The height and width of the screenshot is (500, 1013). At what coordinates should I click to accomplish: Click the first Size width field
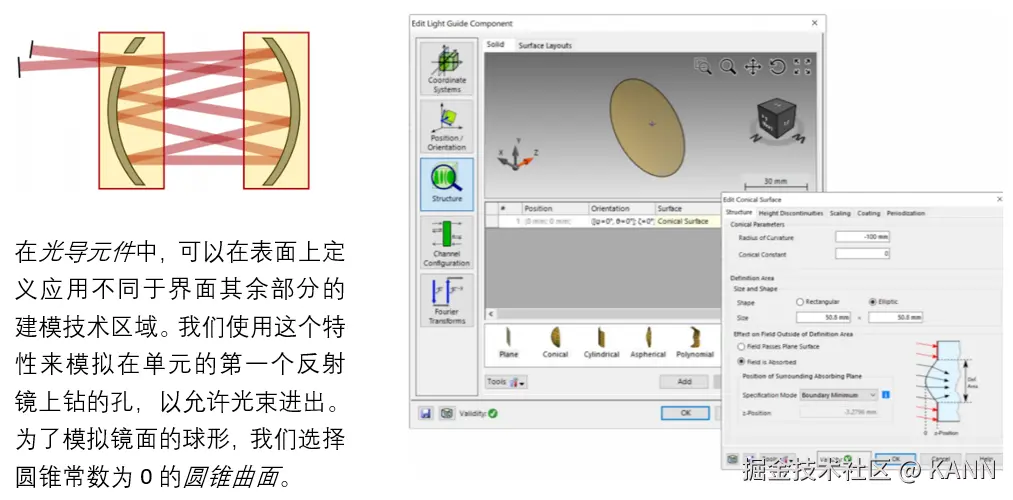point(824,317)
